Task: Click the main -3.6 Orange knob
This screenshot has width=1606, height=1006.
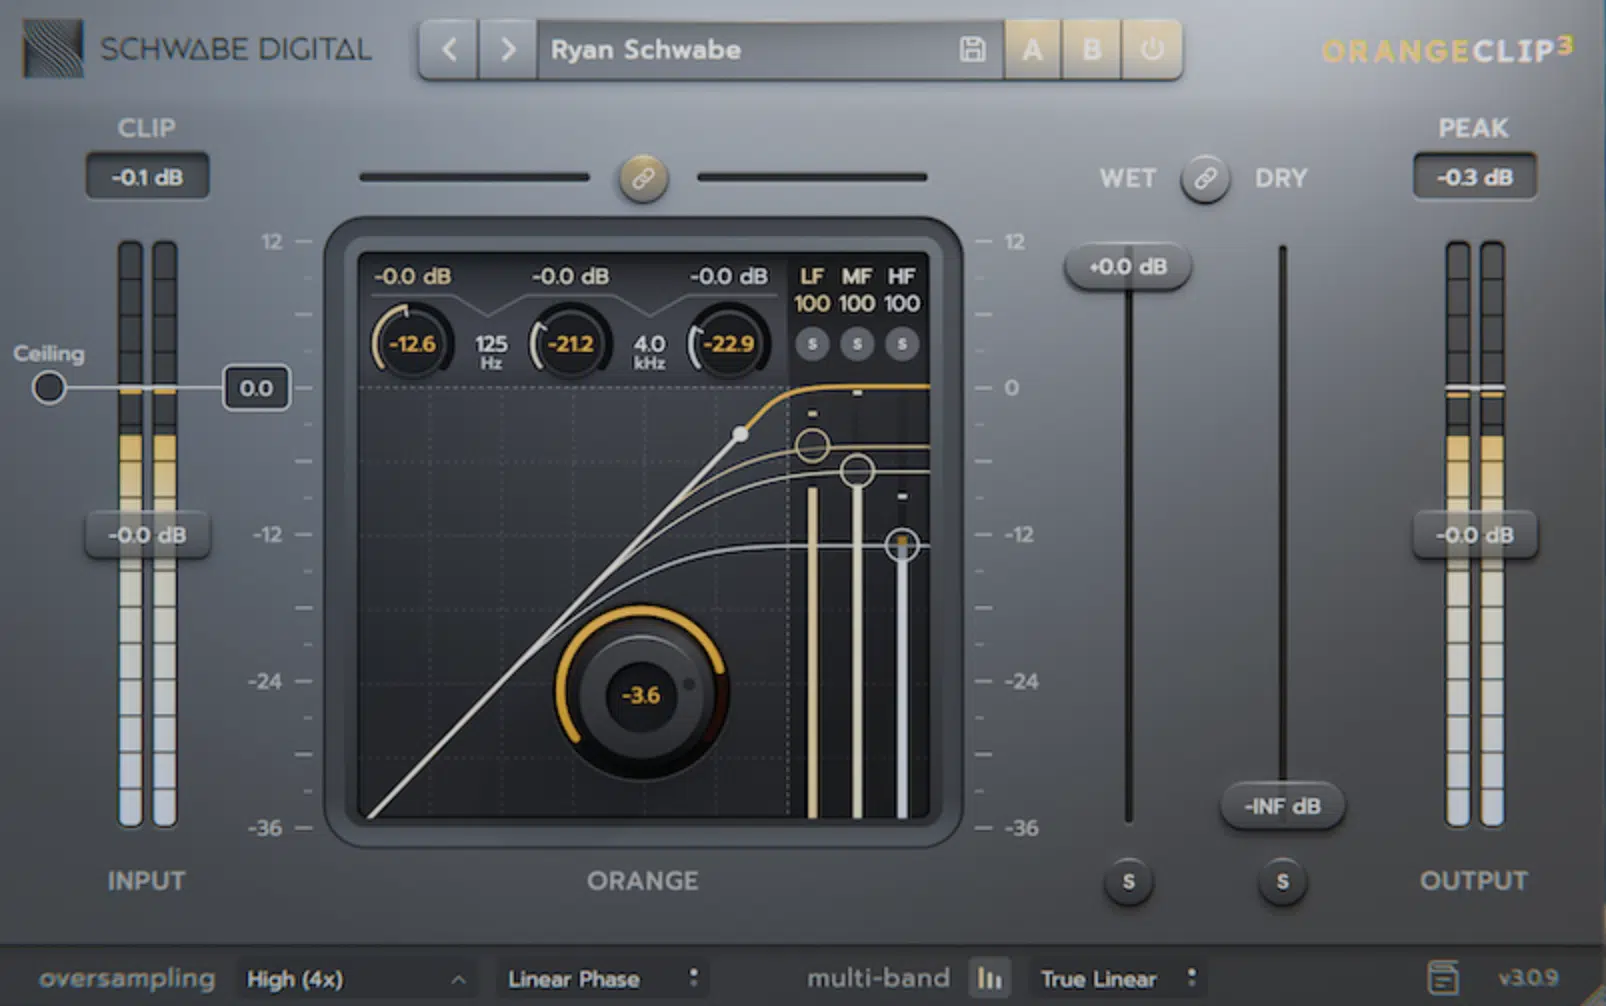Action: pyautogui.click(x=641, y=694)
